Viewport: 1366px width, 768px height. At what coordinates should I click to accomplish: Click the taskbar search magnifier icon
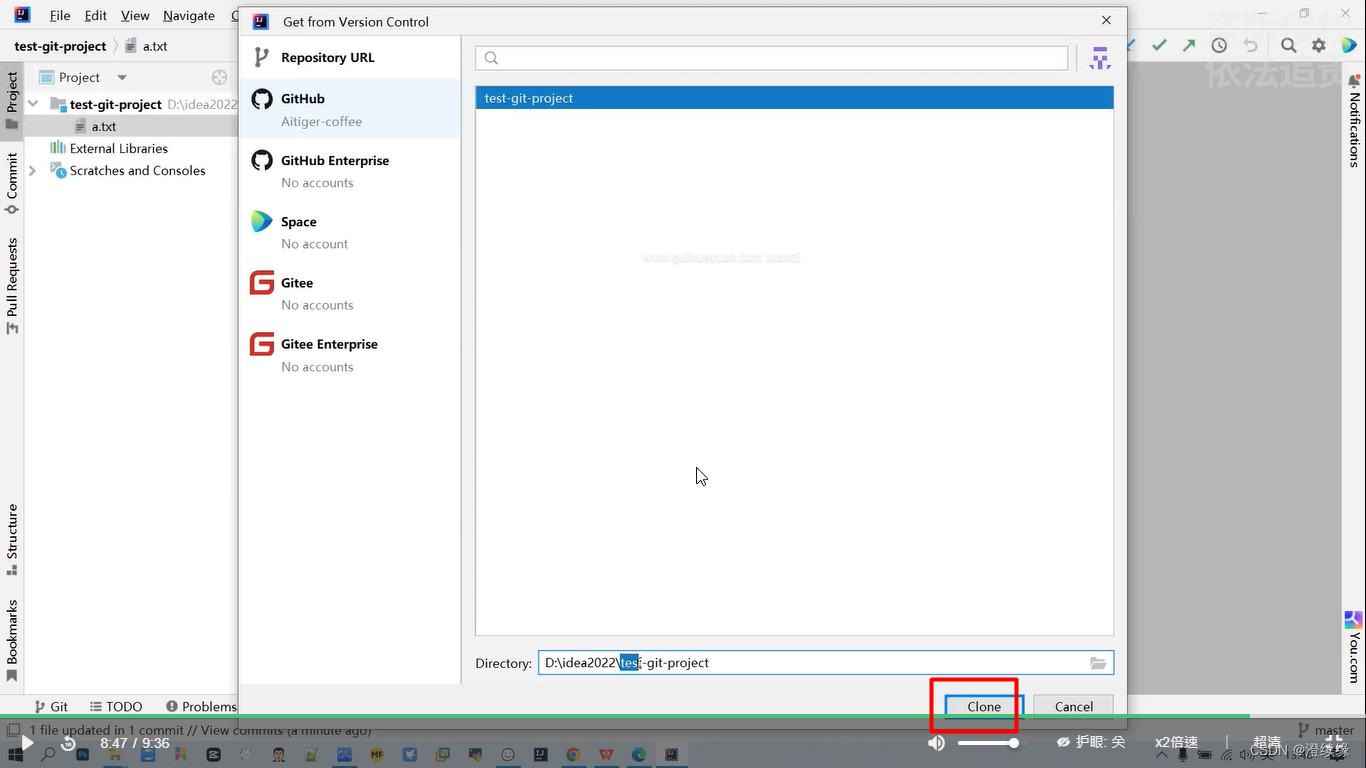48,755
